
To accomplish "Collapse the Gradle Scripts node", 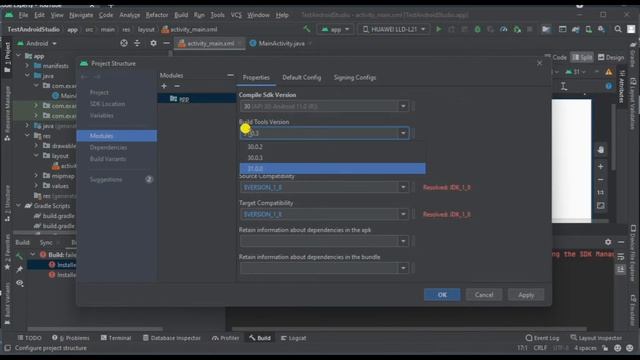I will [x=18, y=206].
